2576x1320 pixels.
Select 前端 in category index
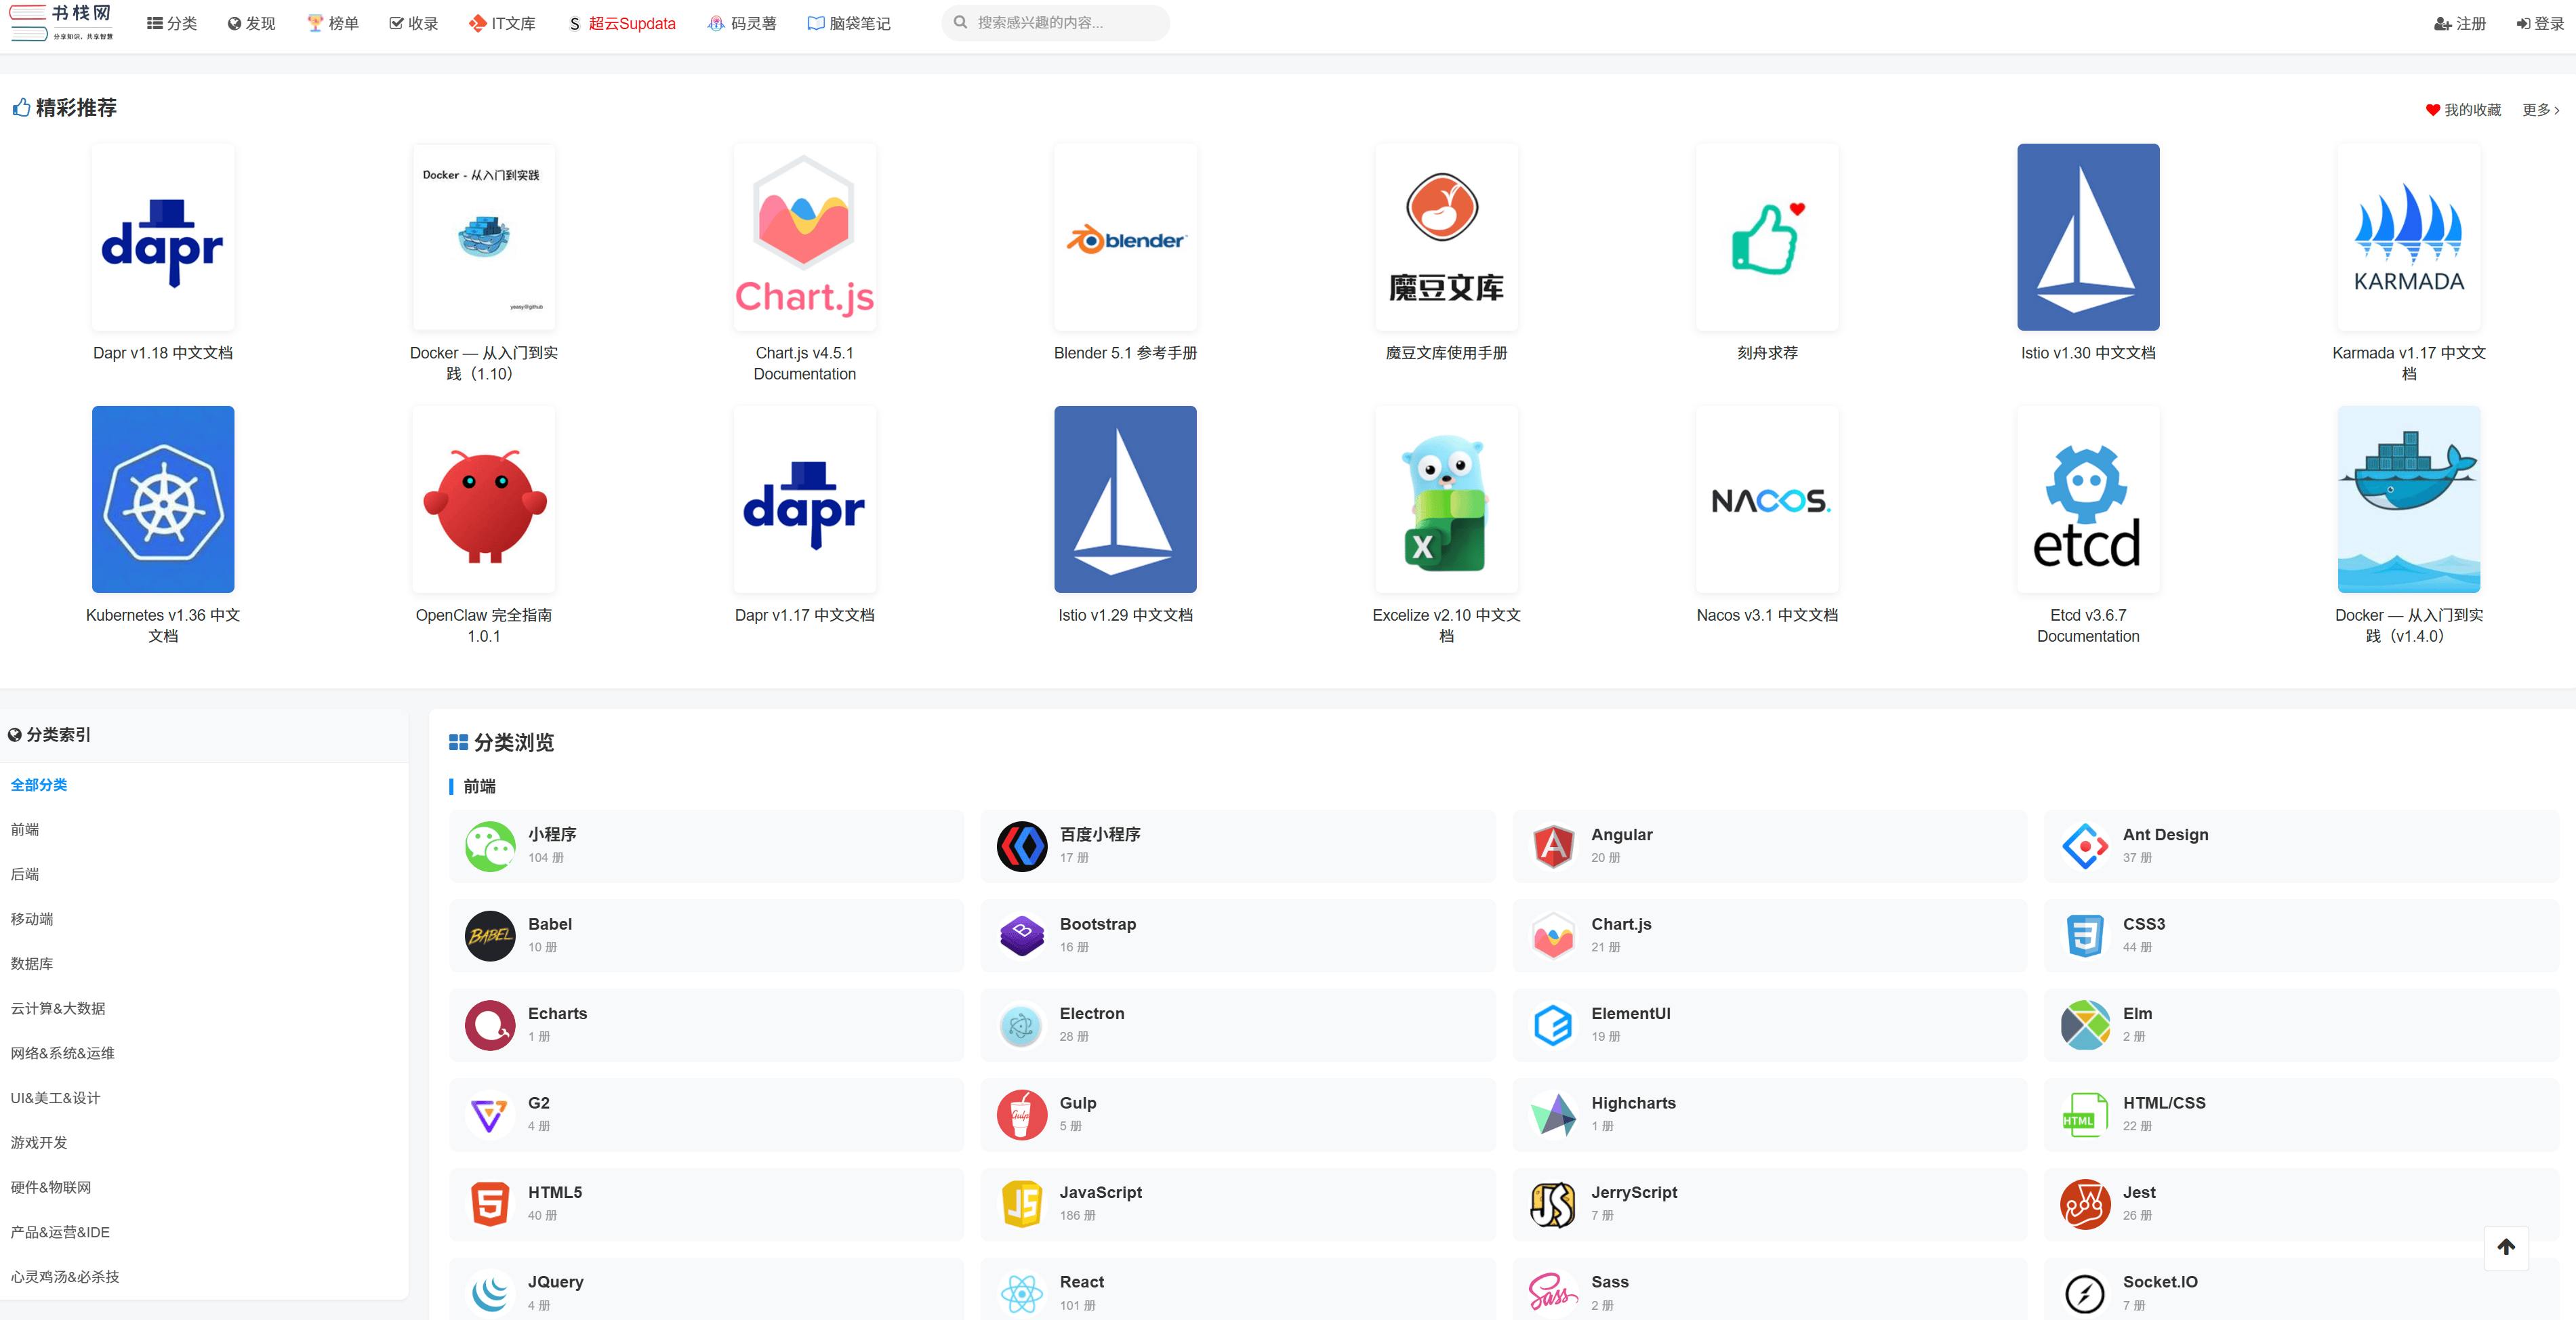tap(25, 830)
